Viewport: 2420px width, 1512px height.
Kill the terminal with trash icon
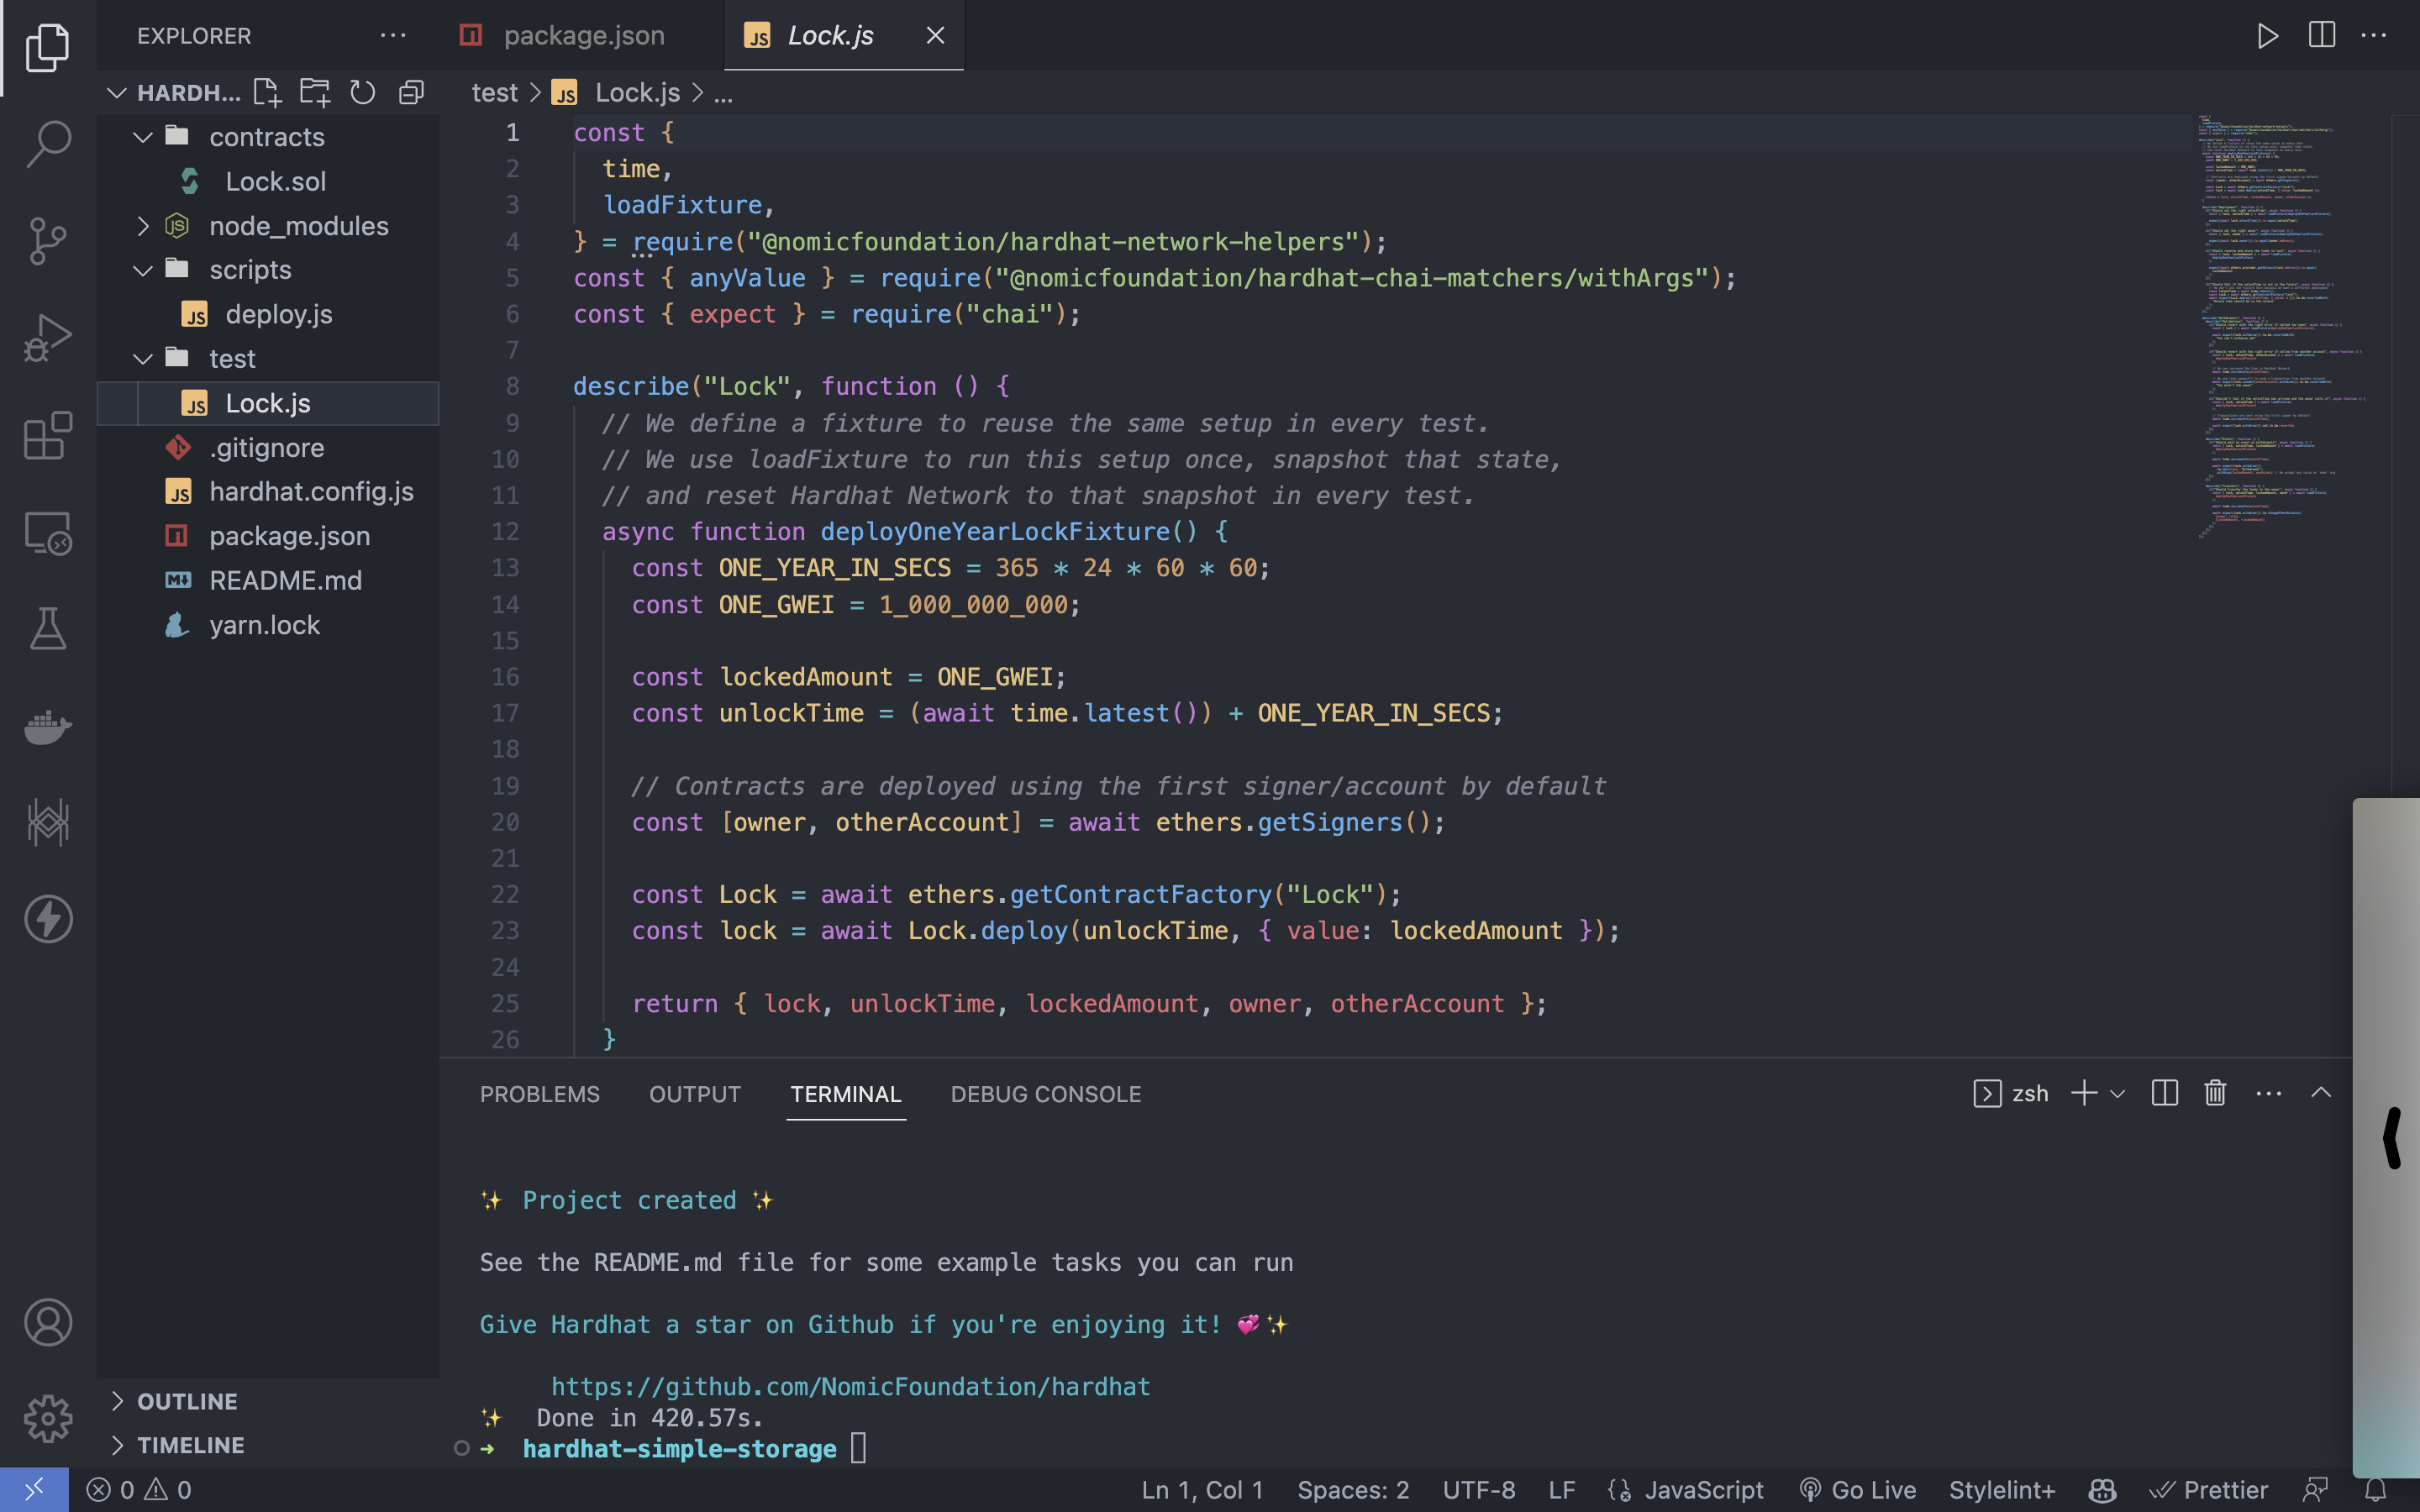tap(2215, 1093)
